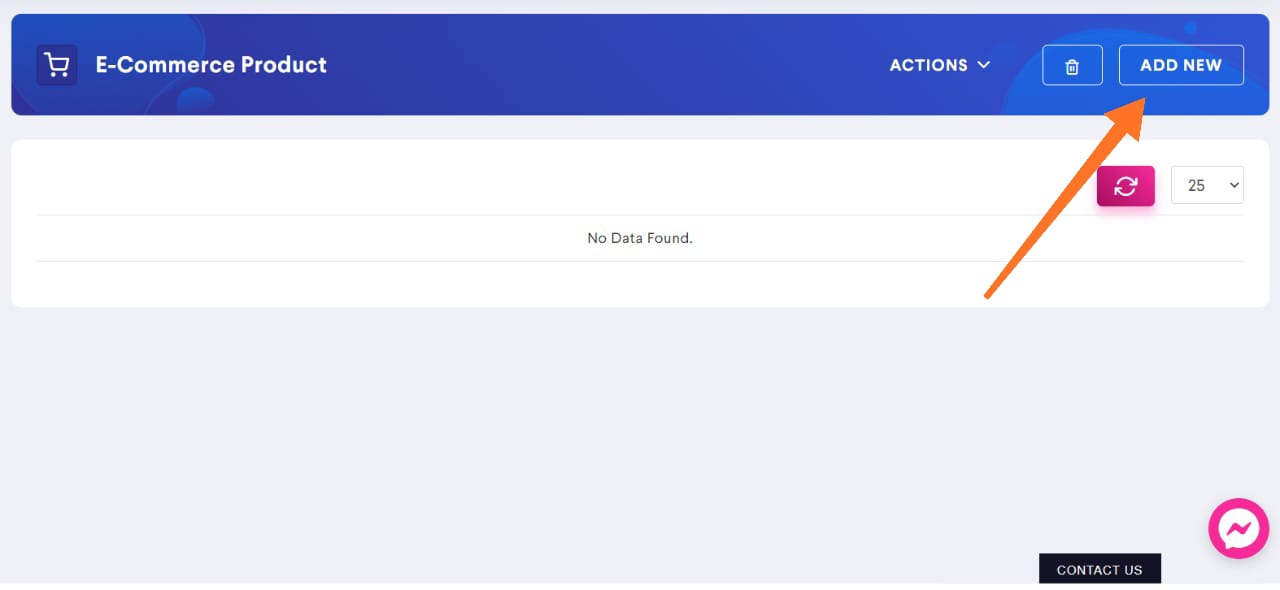The image size is (1280, 590).
Task: Click the small caret in page-size box
Action: point(1233,186)
